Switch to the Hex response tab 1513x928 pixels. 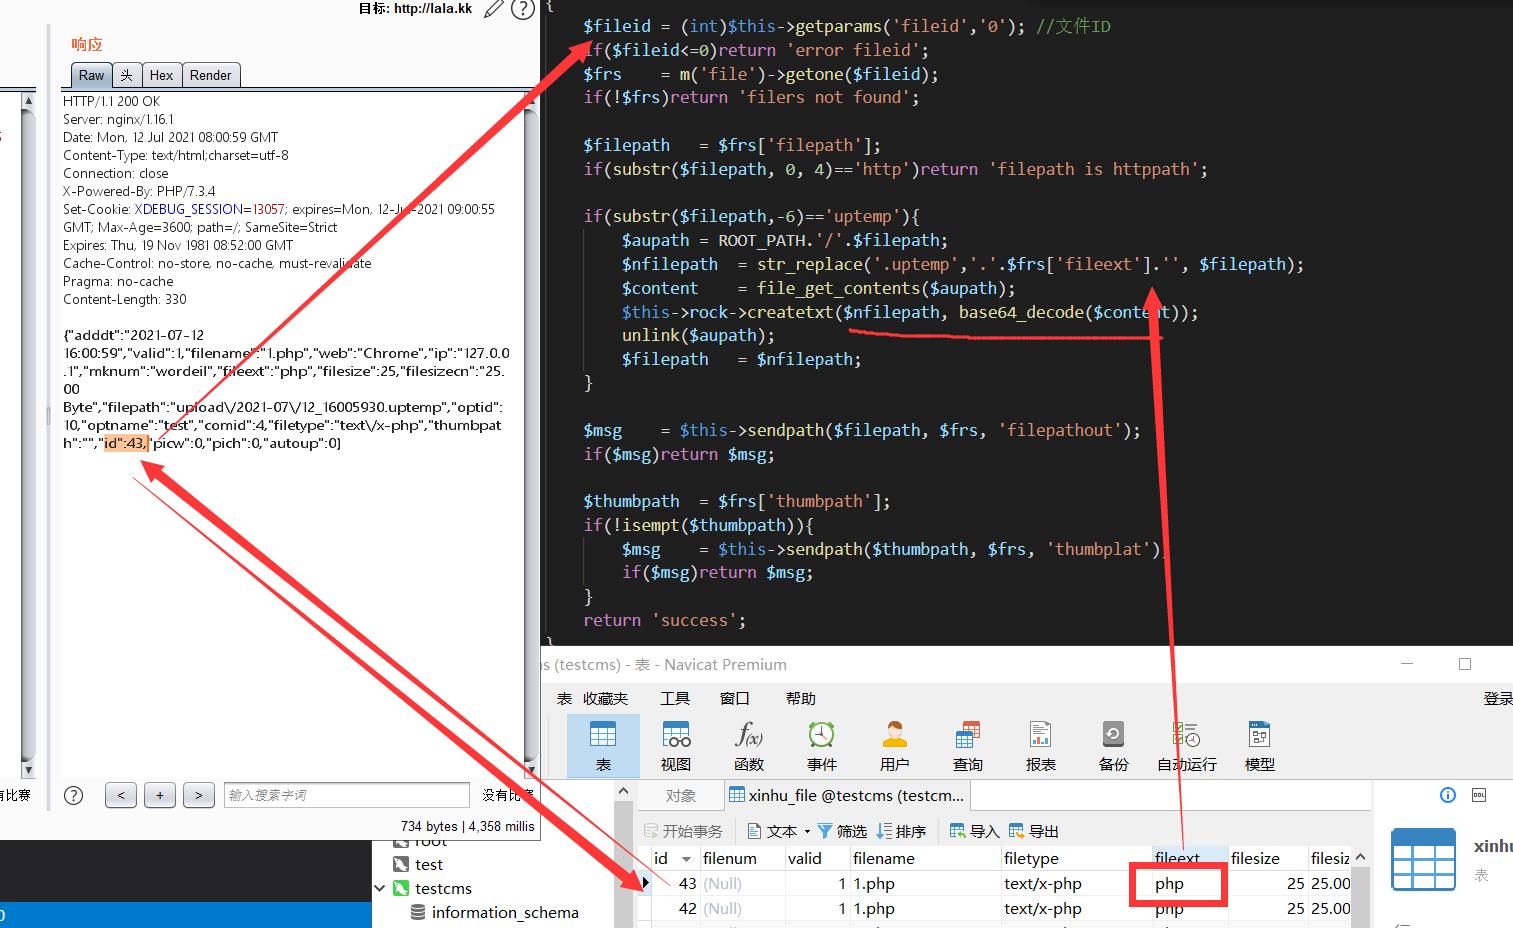click(161, 75)
